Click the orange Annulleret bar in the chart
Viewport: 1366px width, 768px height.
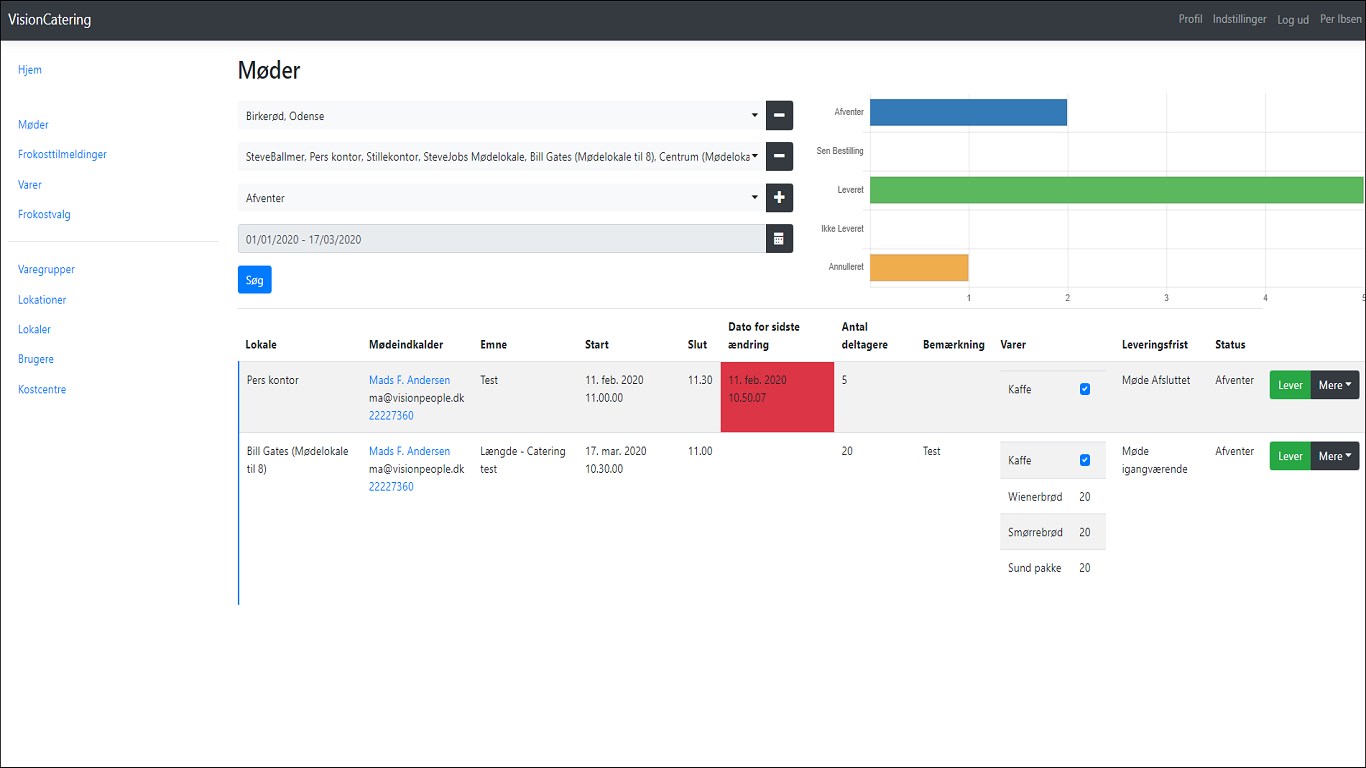tap(919, 267)
